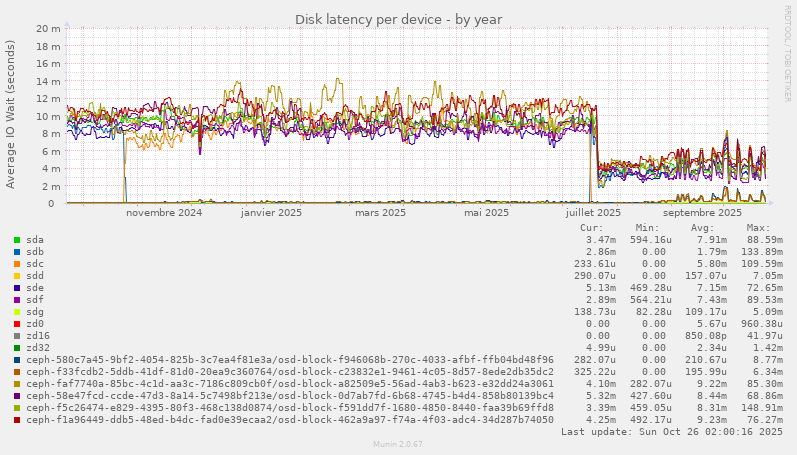
Task: Click the Munin 2.0.67 footer text
Action: pyautogui.click(x=398, y=443)
